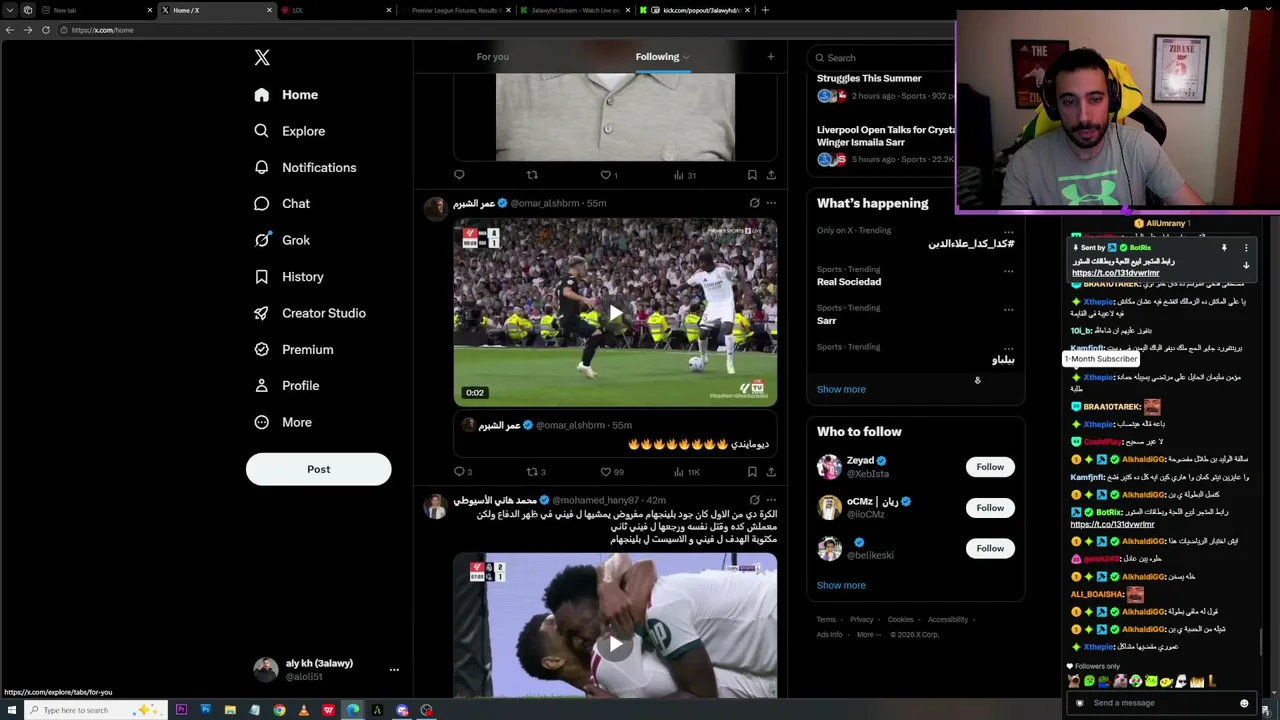The height and width of the screenshot is (720, 1280).
Task: Open the Real Sociedad trending topic
Action: (849, 282)
